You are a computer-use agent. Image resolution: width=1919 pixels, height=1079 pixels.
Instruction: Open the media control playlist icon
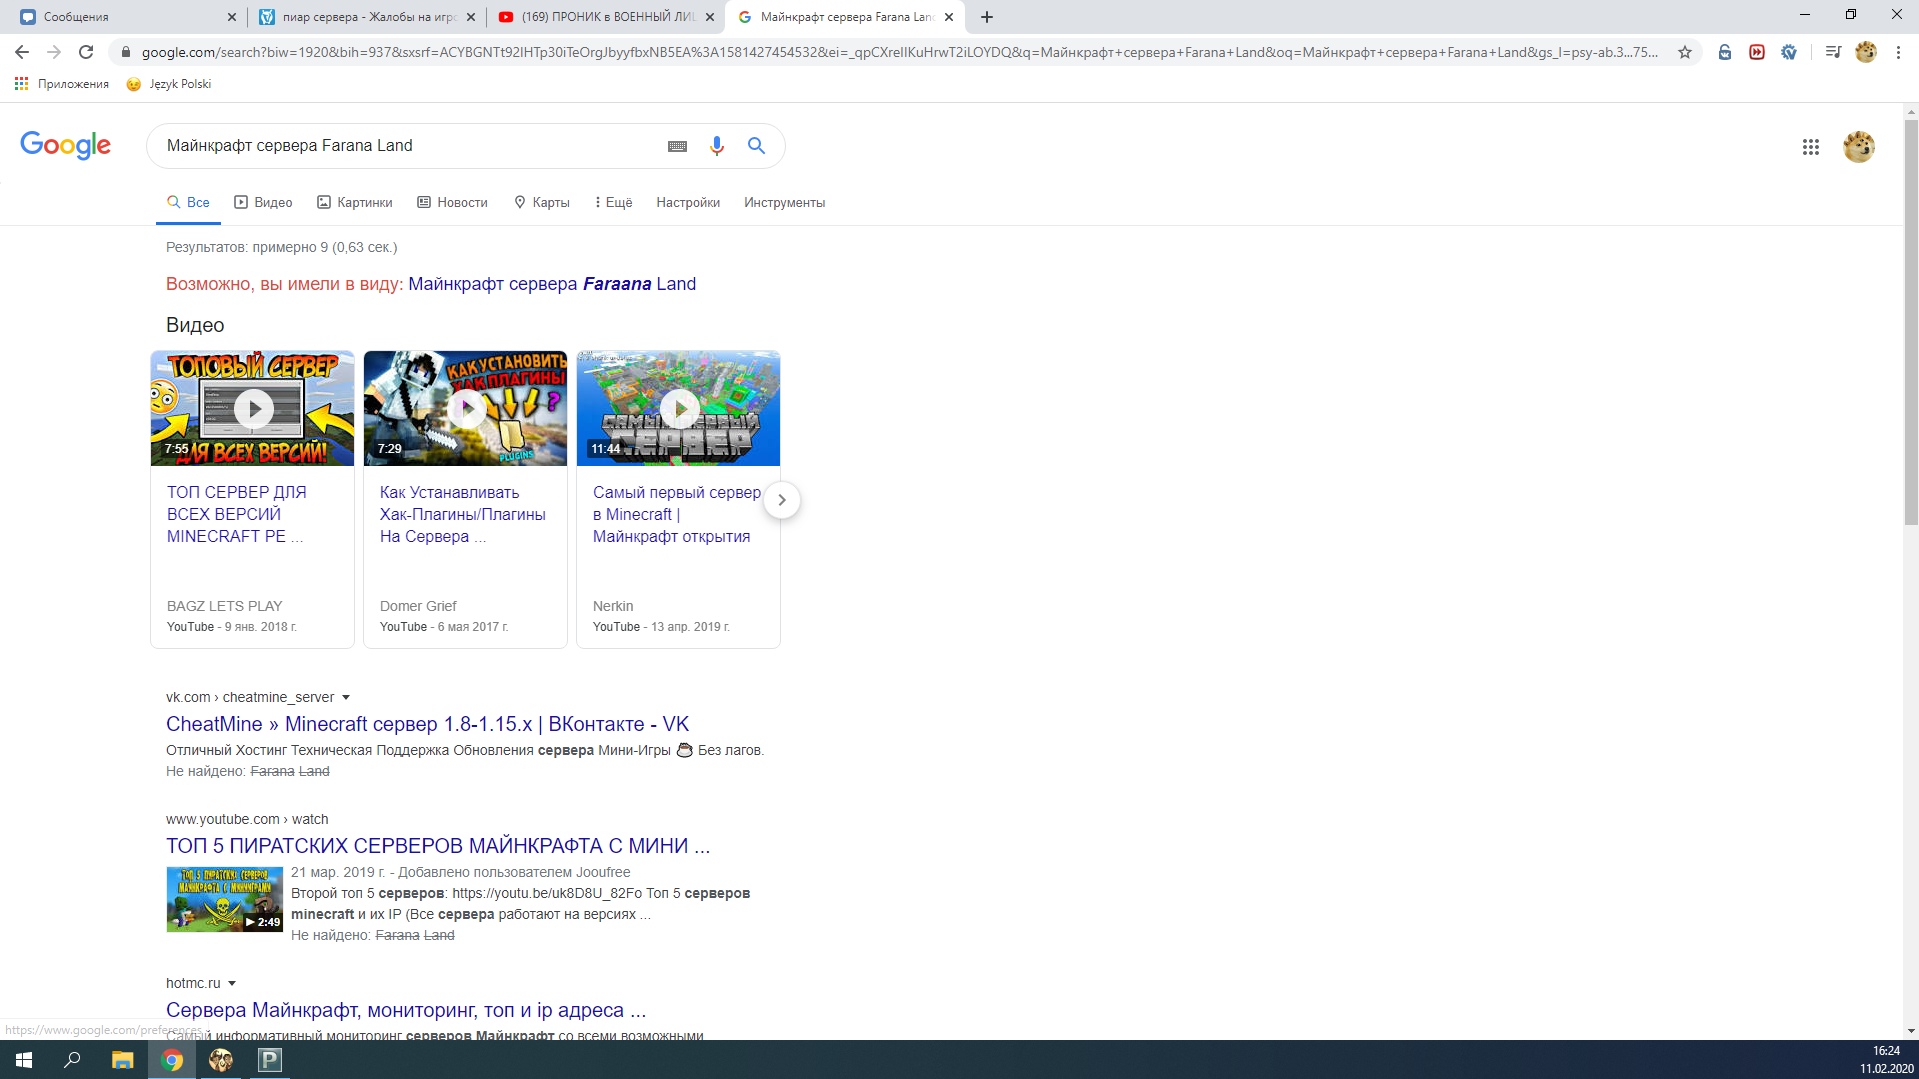coord(1833,52)
